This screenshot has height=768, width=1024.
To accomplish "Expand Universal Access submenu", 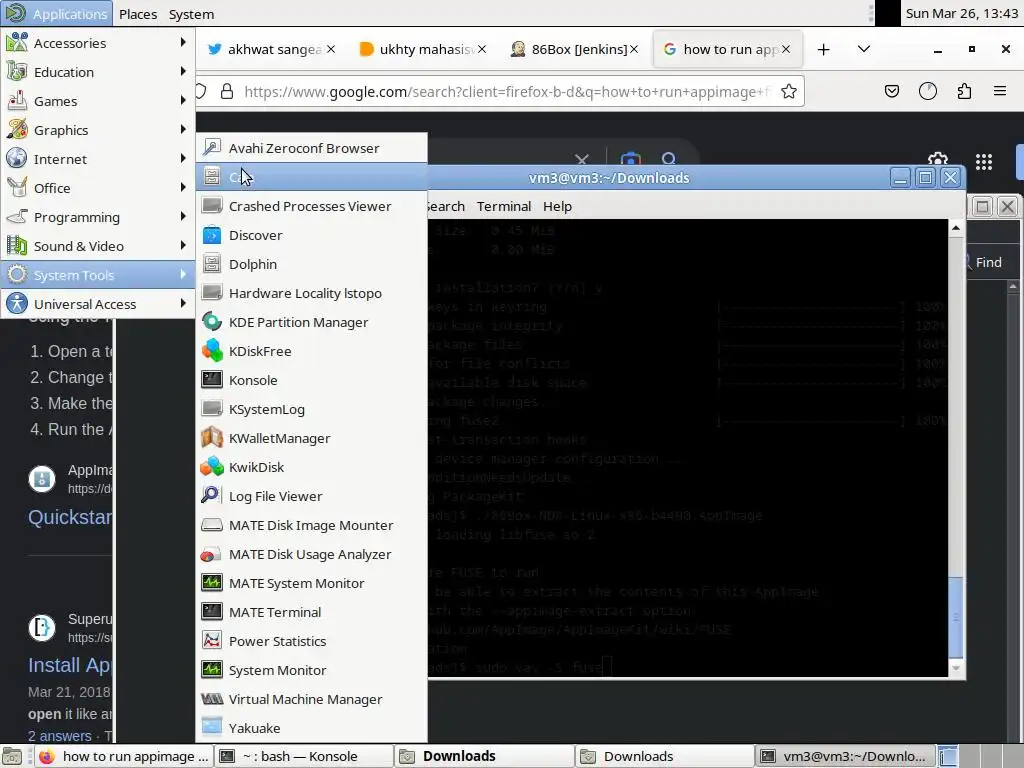I will [98, 304].
